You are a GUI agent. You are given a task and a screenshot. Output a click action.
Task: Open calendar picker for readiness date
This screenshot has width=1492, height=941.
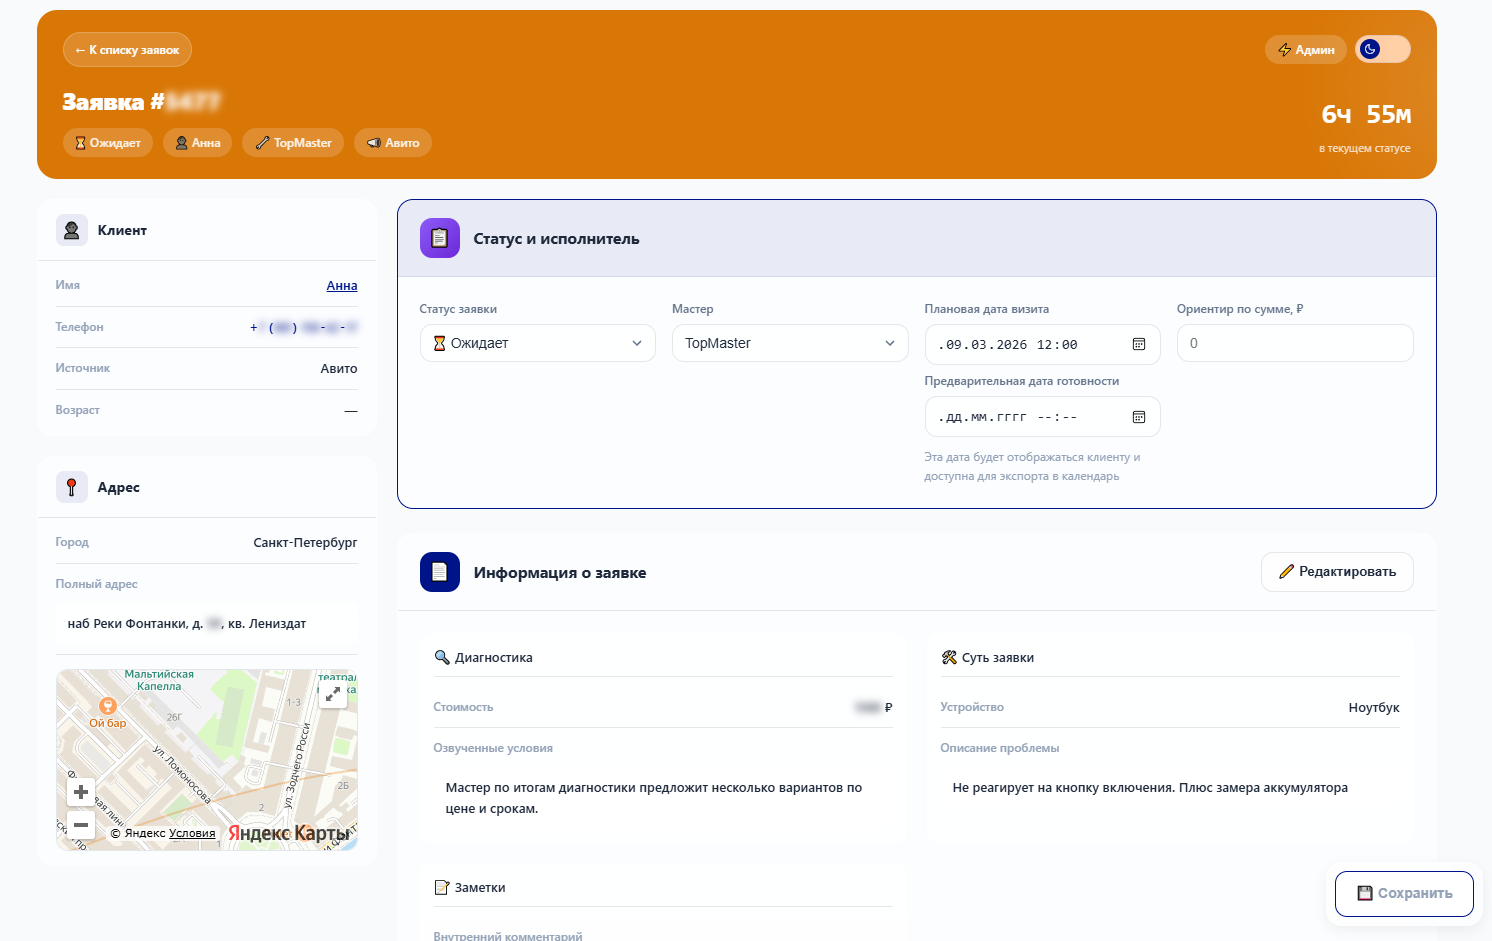click(1139, 417)
